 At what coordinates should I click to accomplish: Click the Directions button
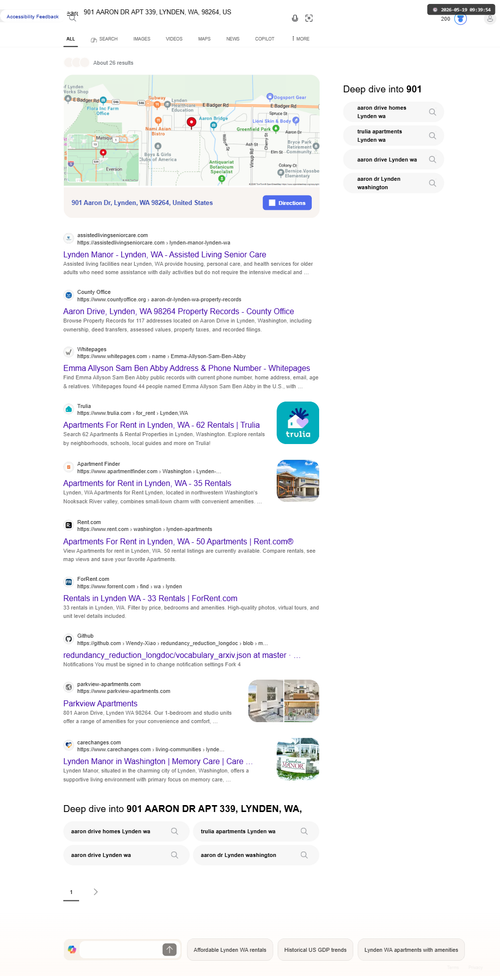287,203
